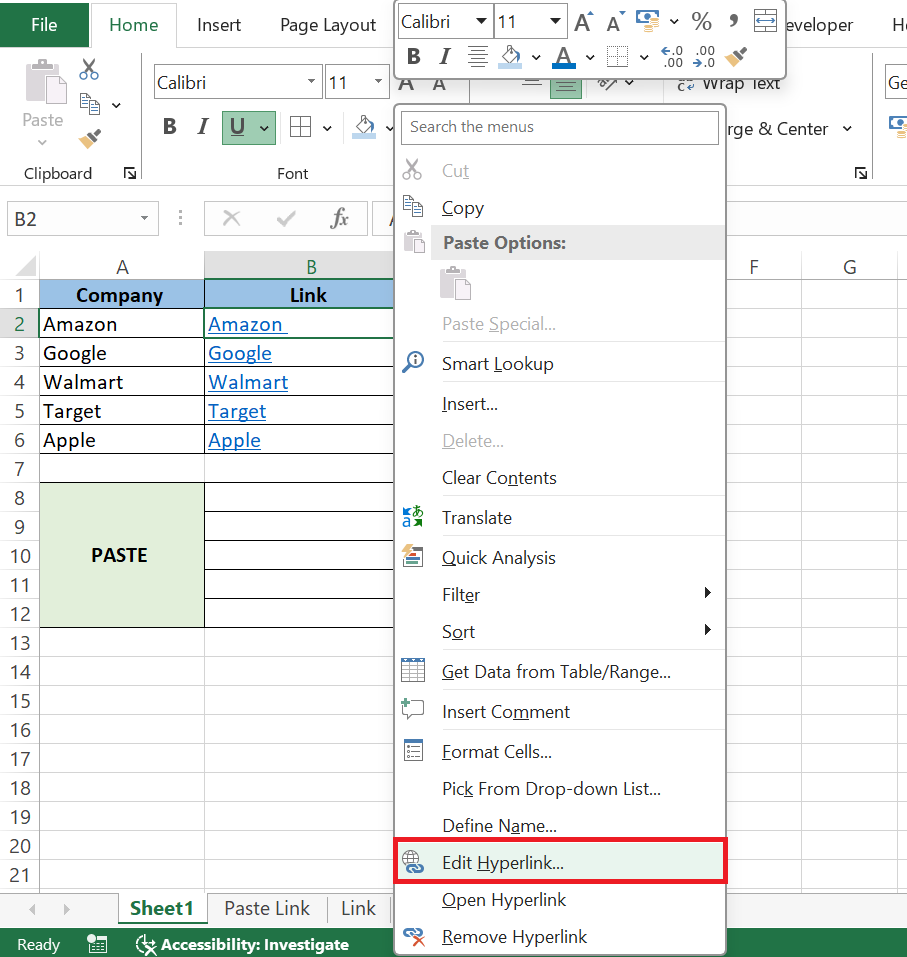This screenshot has width=907, height=957.
Task: Toggle Underline in the ribbon Font group
Action: point(237,127)
